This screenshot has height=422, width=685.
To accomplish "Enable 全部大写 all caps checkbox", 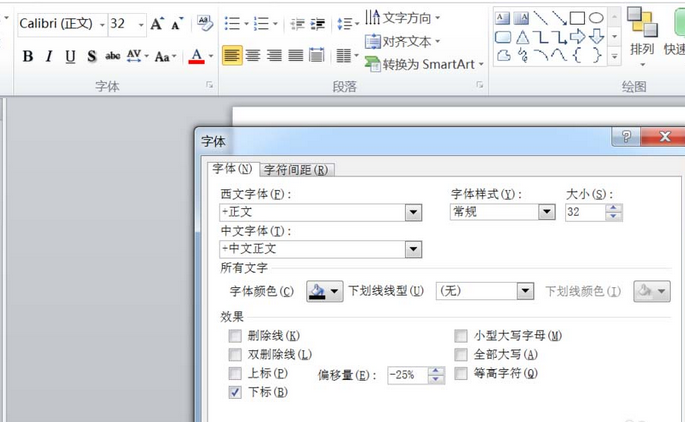I will coord(461,355).
